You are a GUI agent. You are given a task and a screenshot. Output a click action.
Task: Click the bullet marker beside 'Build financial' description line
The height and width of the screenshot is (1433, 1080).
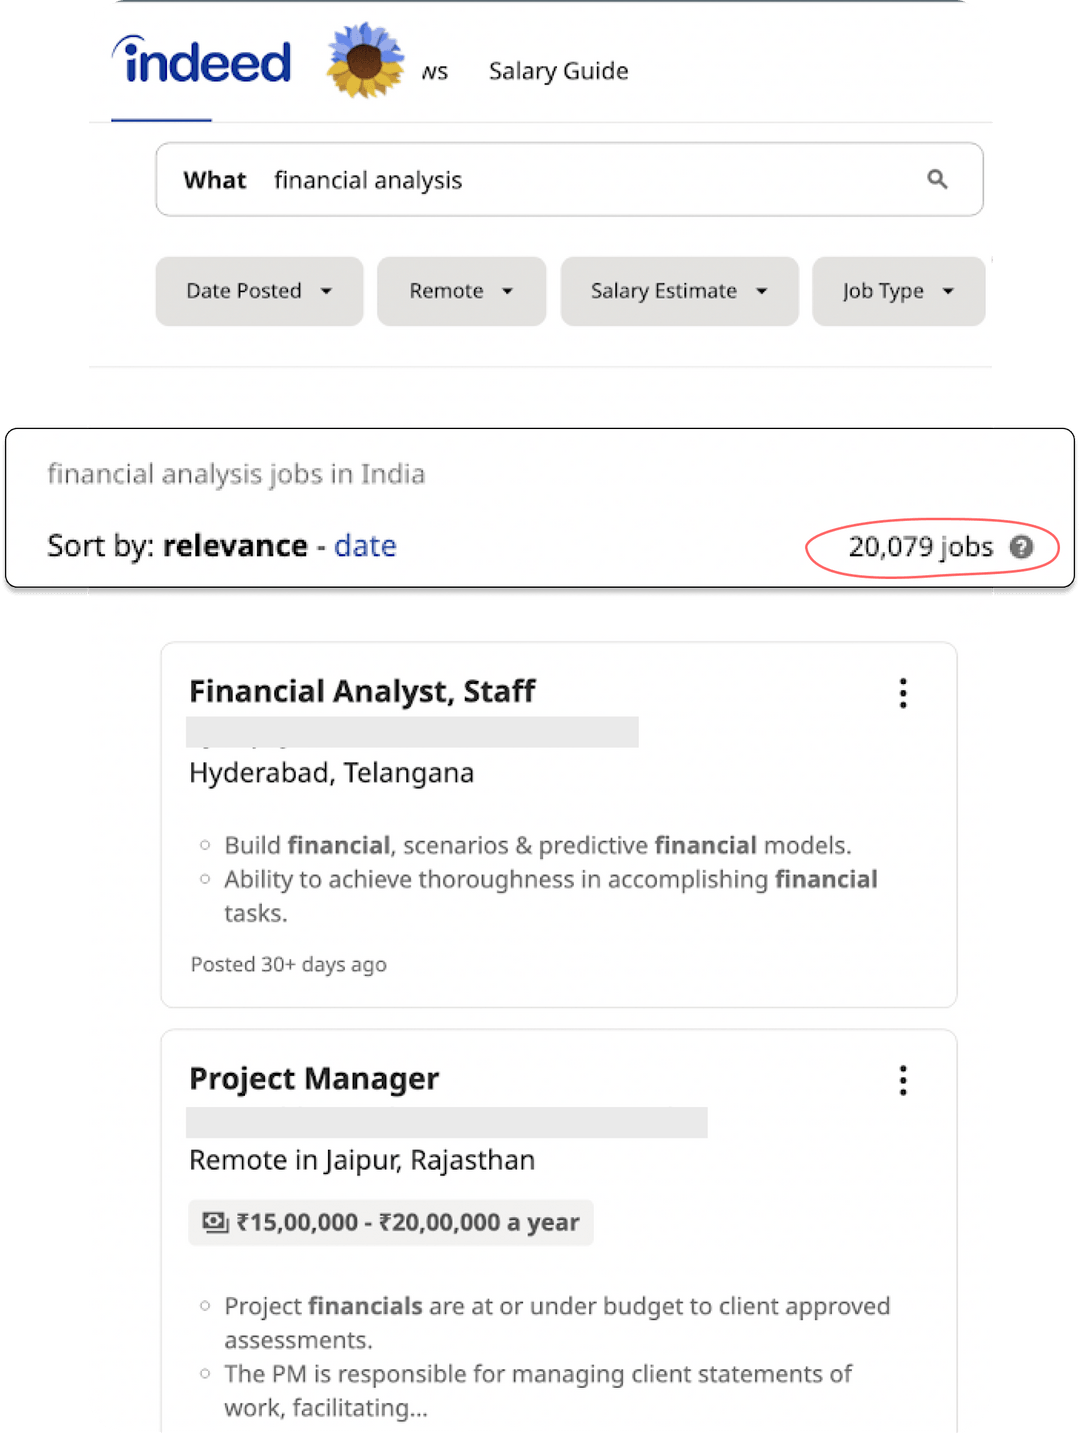205,845
